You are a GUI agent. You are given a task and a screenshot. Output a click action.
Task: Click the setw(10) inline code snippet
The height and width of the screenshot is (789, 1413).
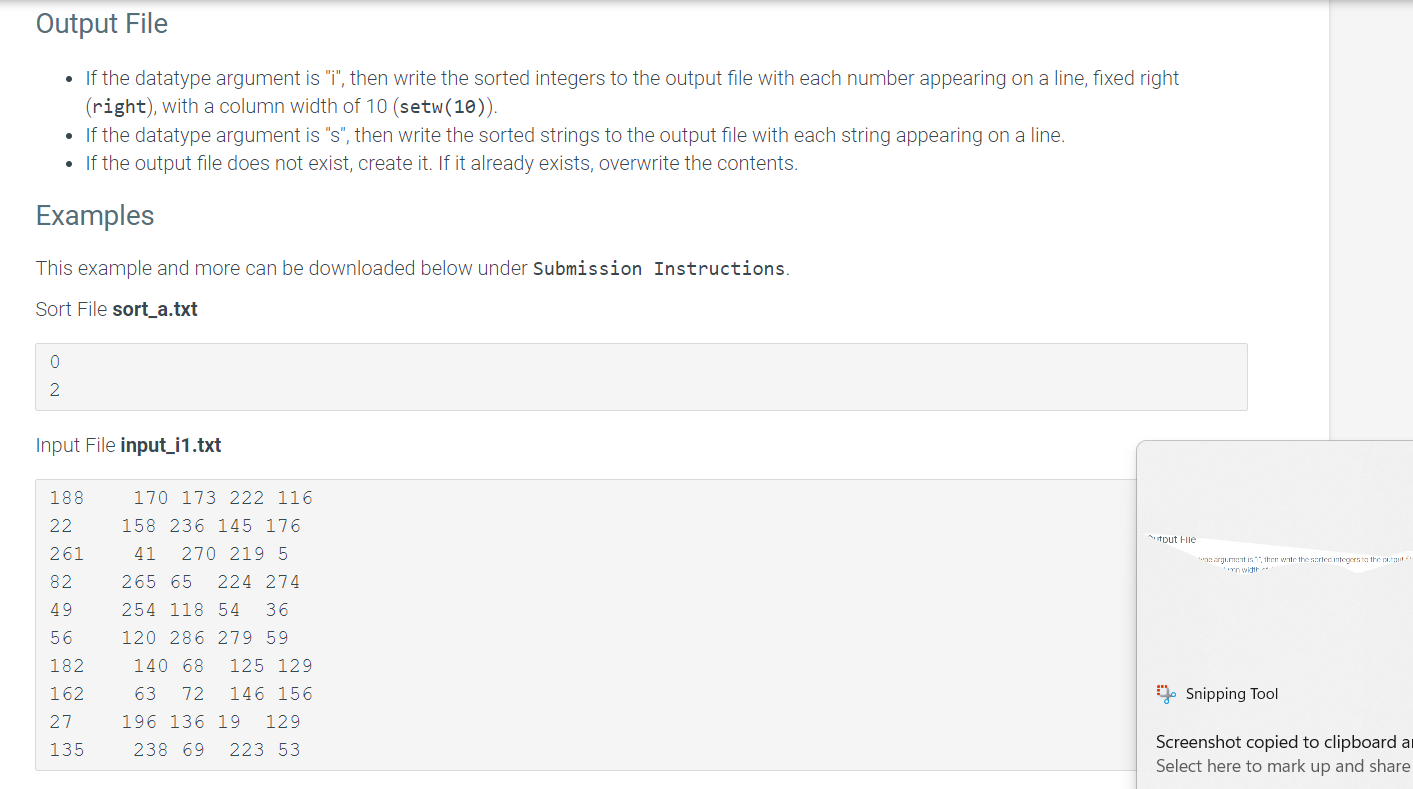441,106
